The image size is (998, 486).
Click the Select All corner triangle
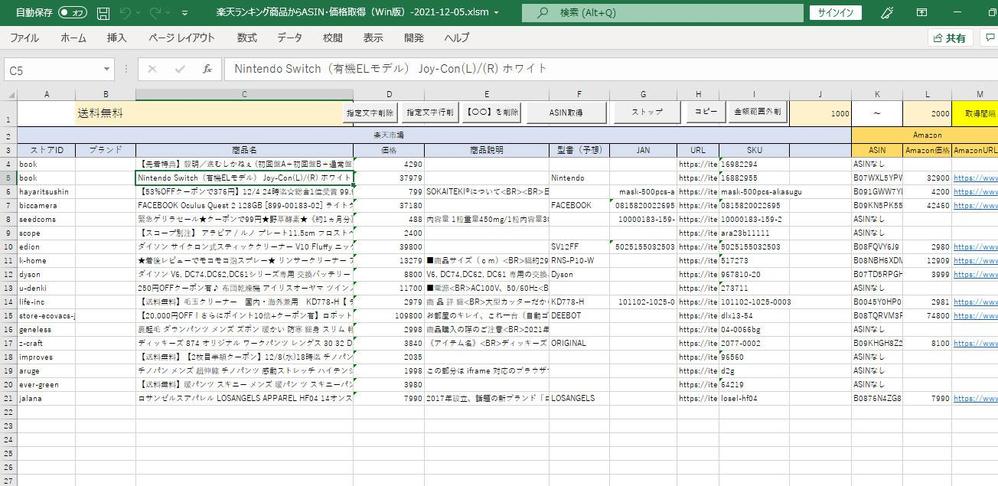coord(9,94)
